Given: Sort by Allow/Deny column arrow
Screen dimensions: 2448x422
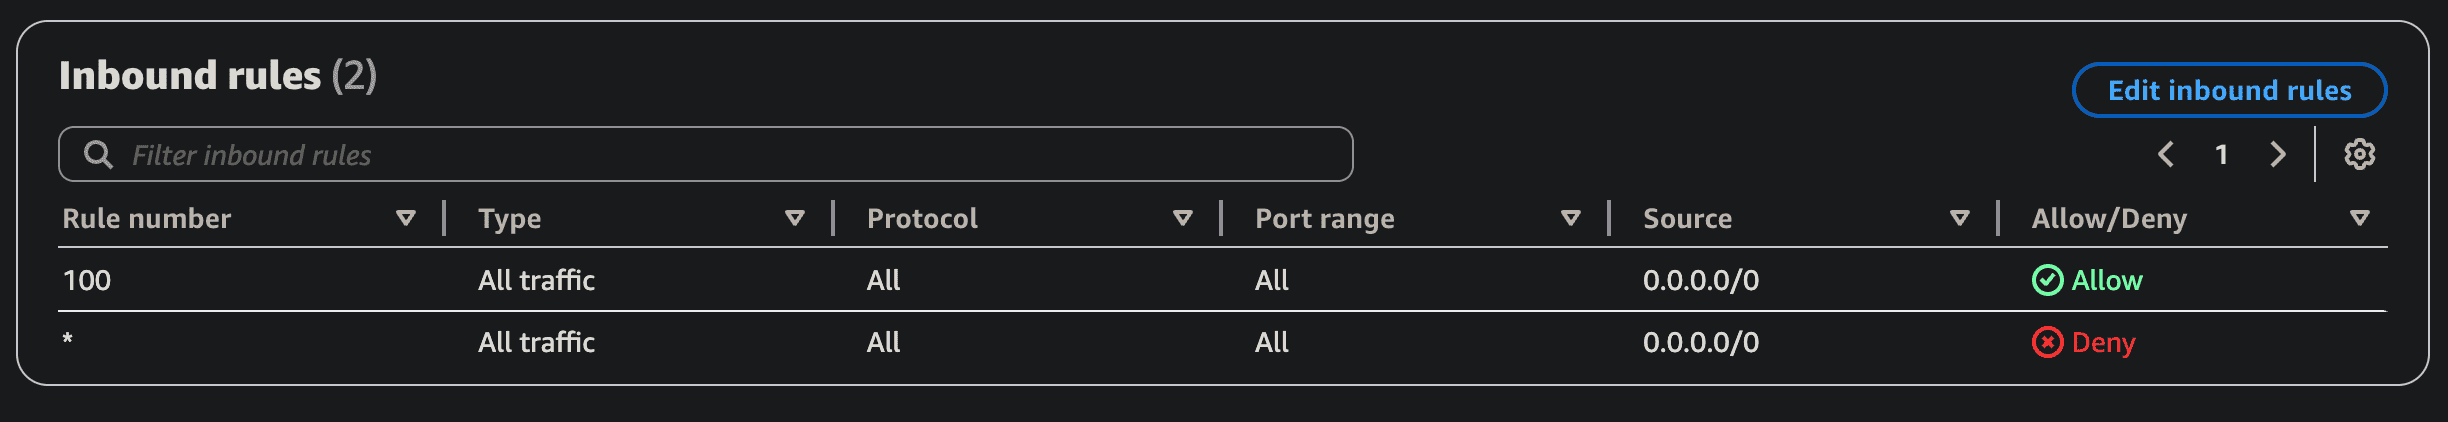Looking at the screenshot, I should pyautogui.click(x=2360, y=218).
